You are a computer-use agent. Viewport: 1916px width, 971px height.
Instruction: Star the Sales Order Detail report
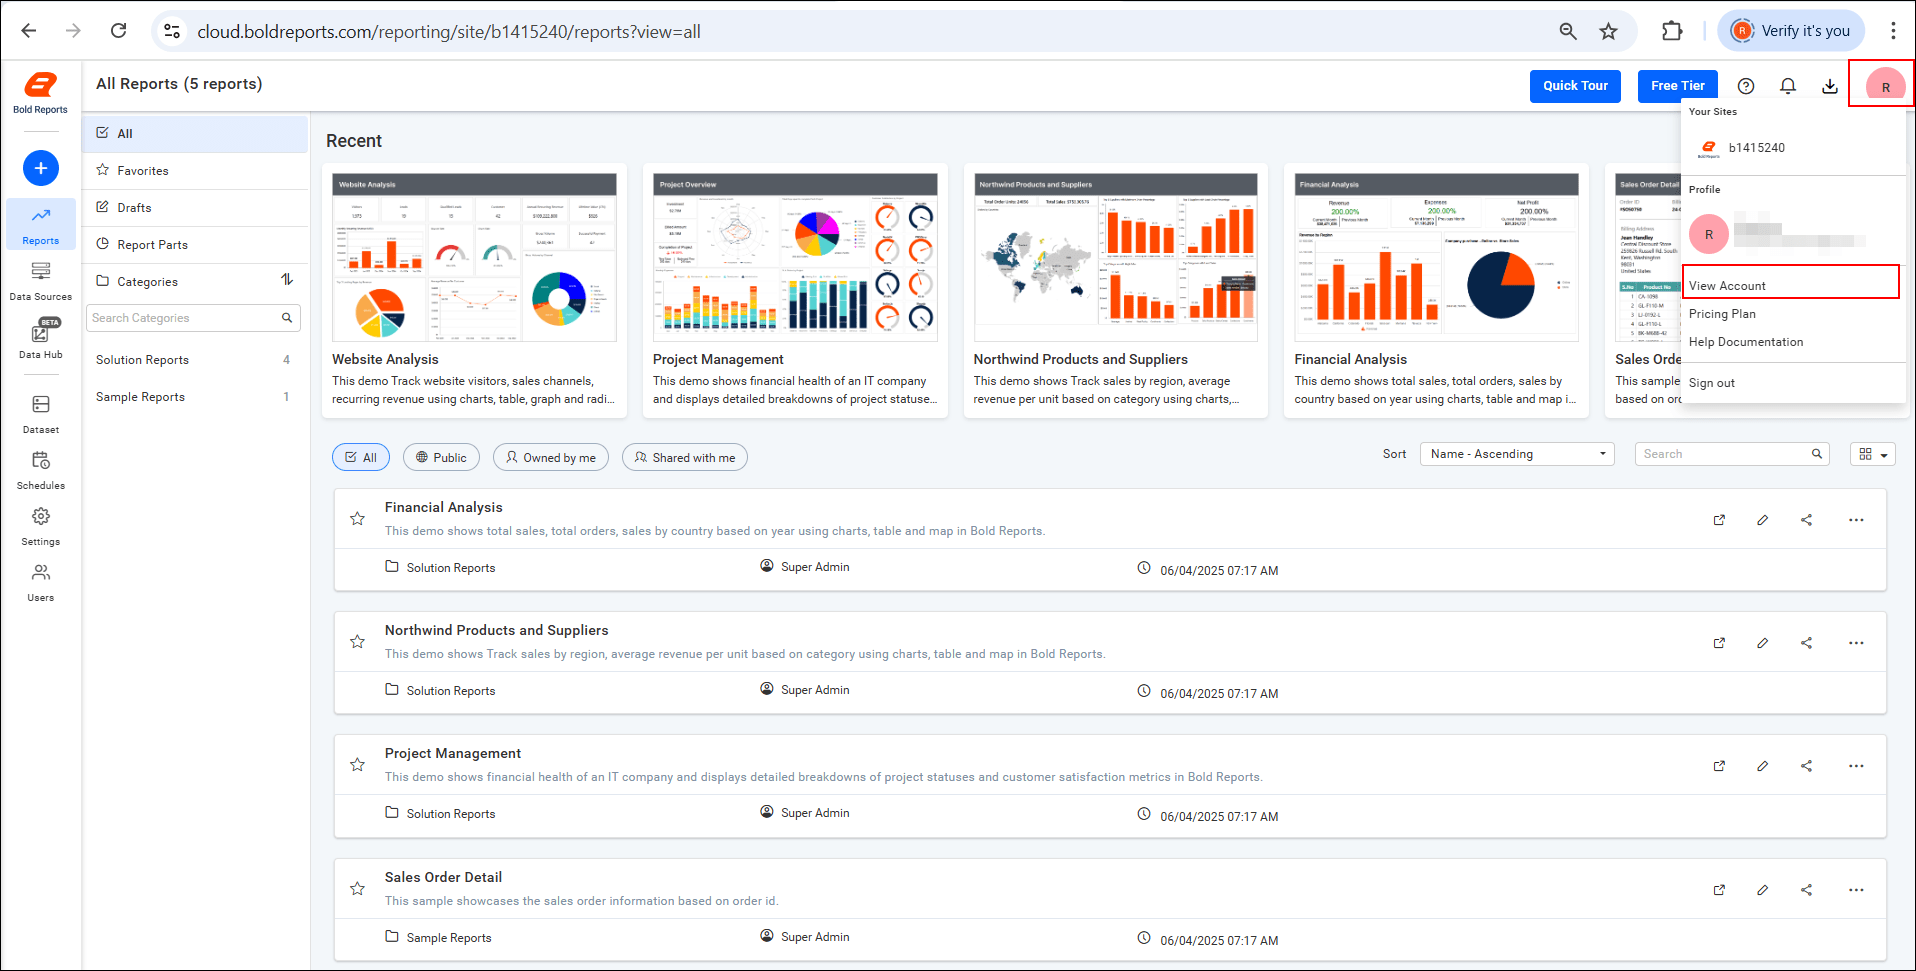pyautogui.click(x=357, y=889)
